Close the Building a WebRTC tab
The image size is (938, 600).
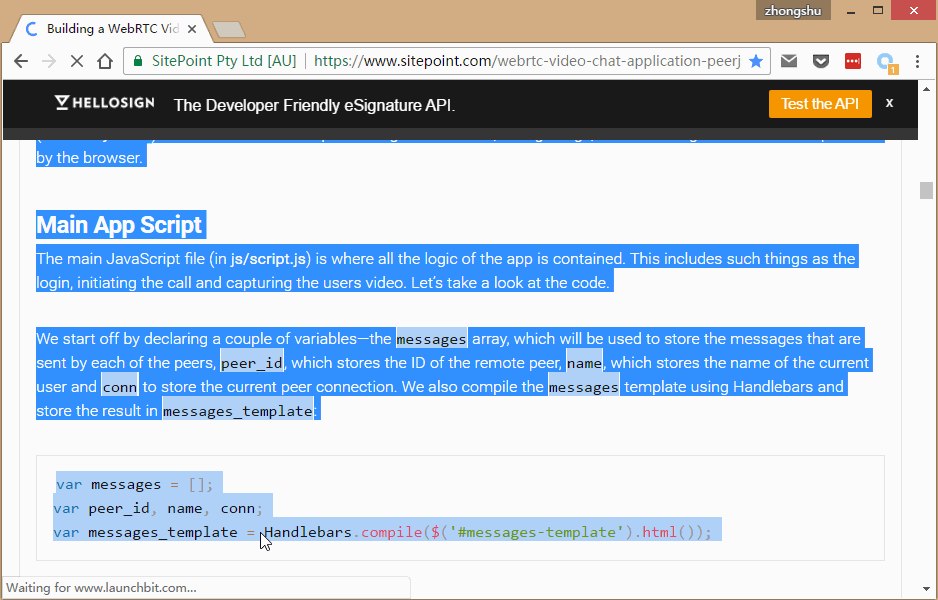192,29
